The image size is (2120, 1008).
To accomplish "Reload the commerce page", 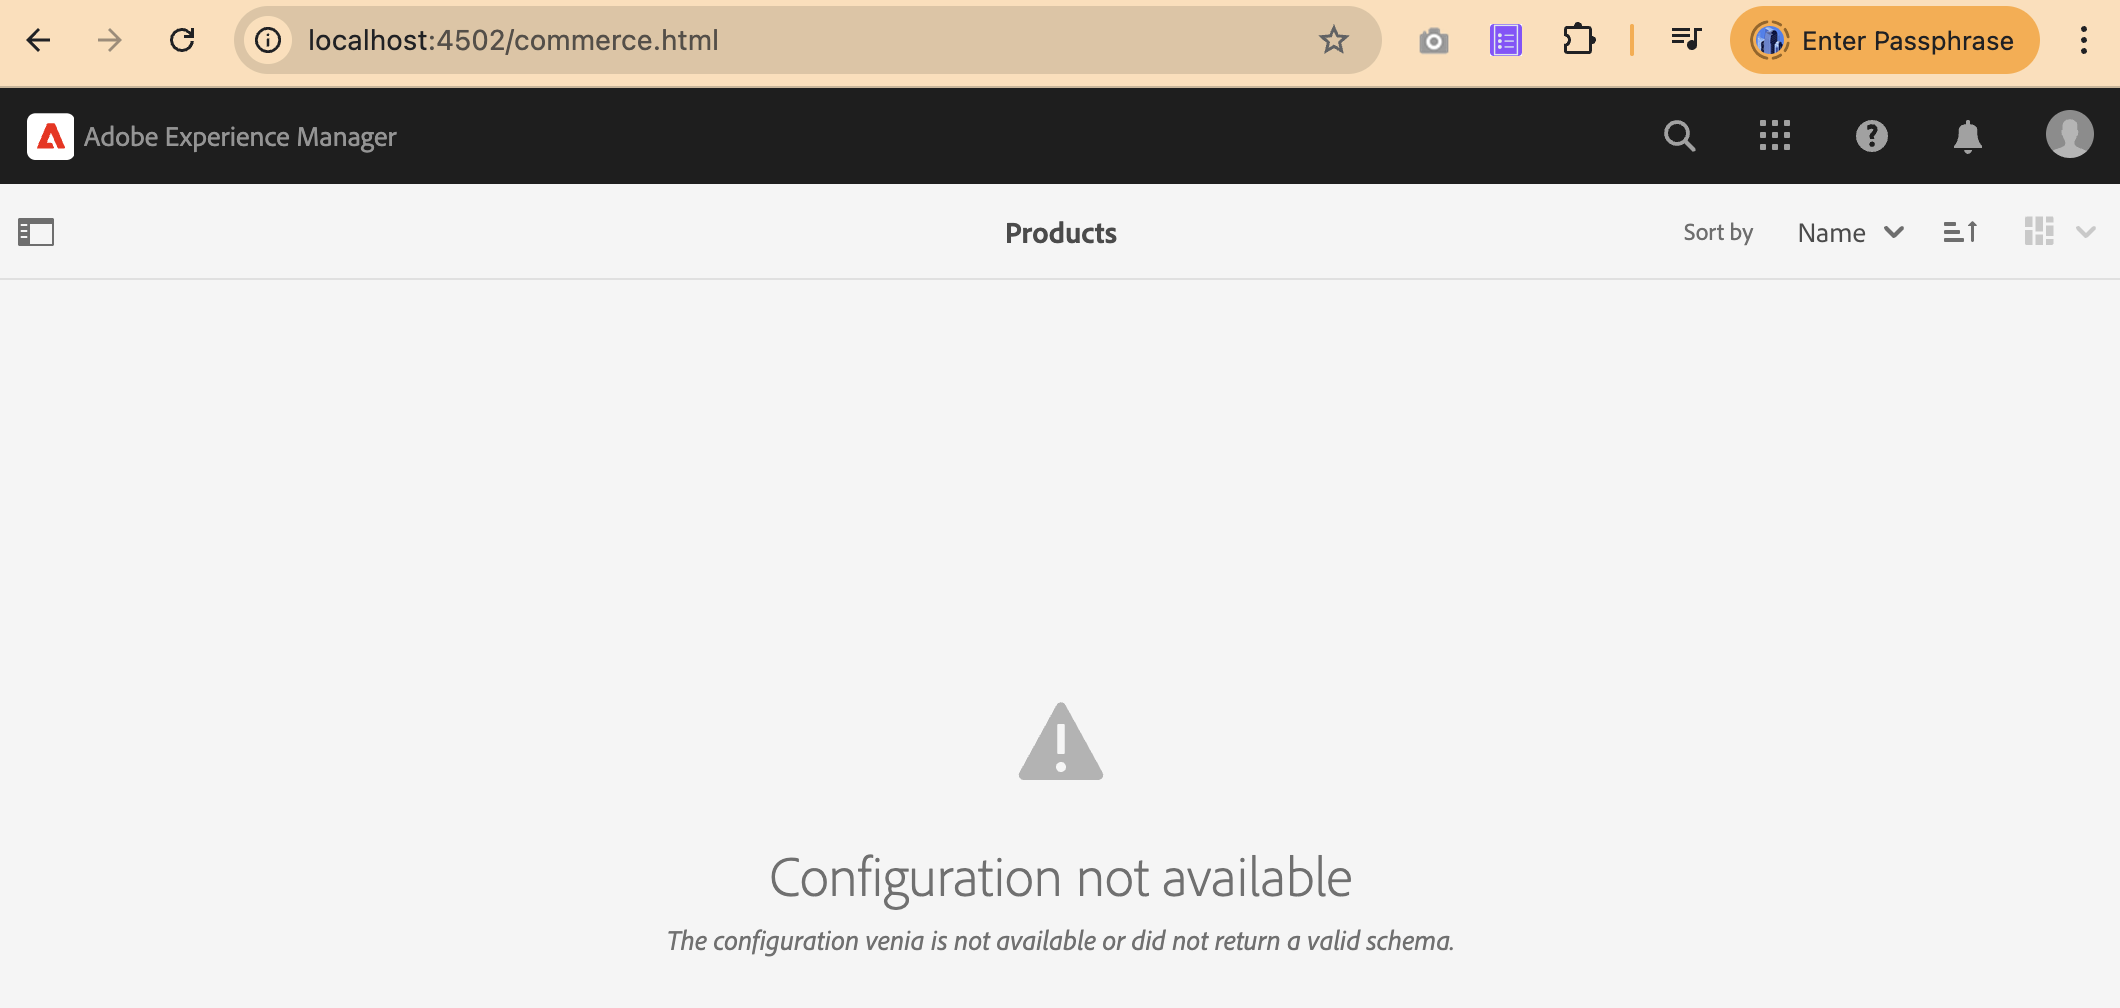I will [182, 40].
